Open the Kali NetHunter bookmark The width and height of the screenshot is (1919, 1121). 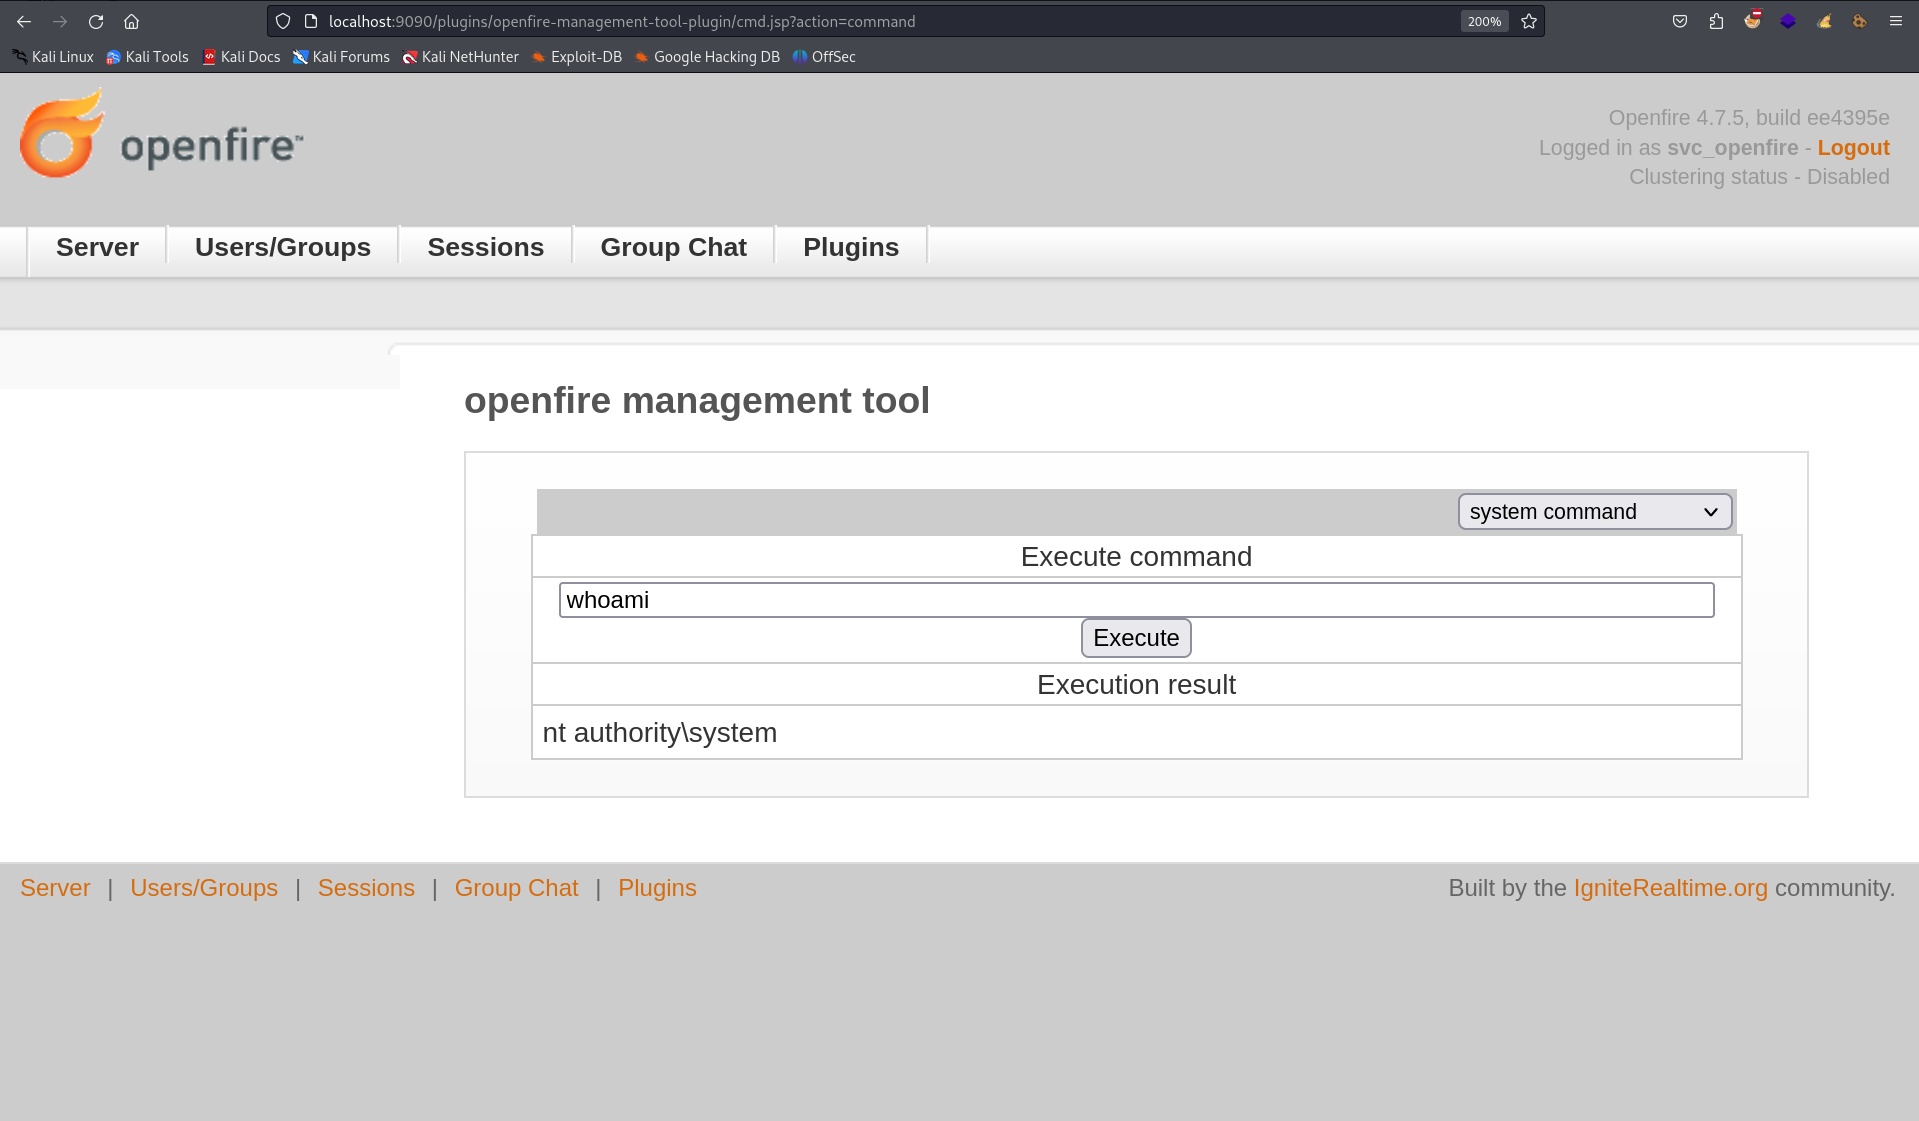coord(460,57)
